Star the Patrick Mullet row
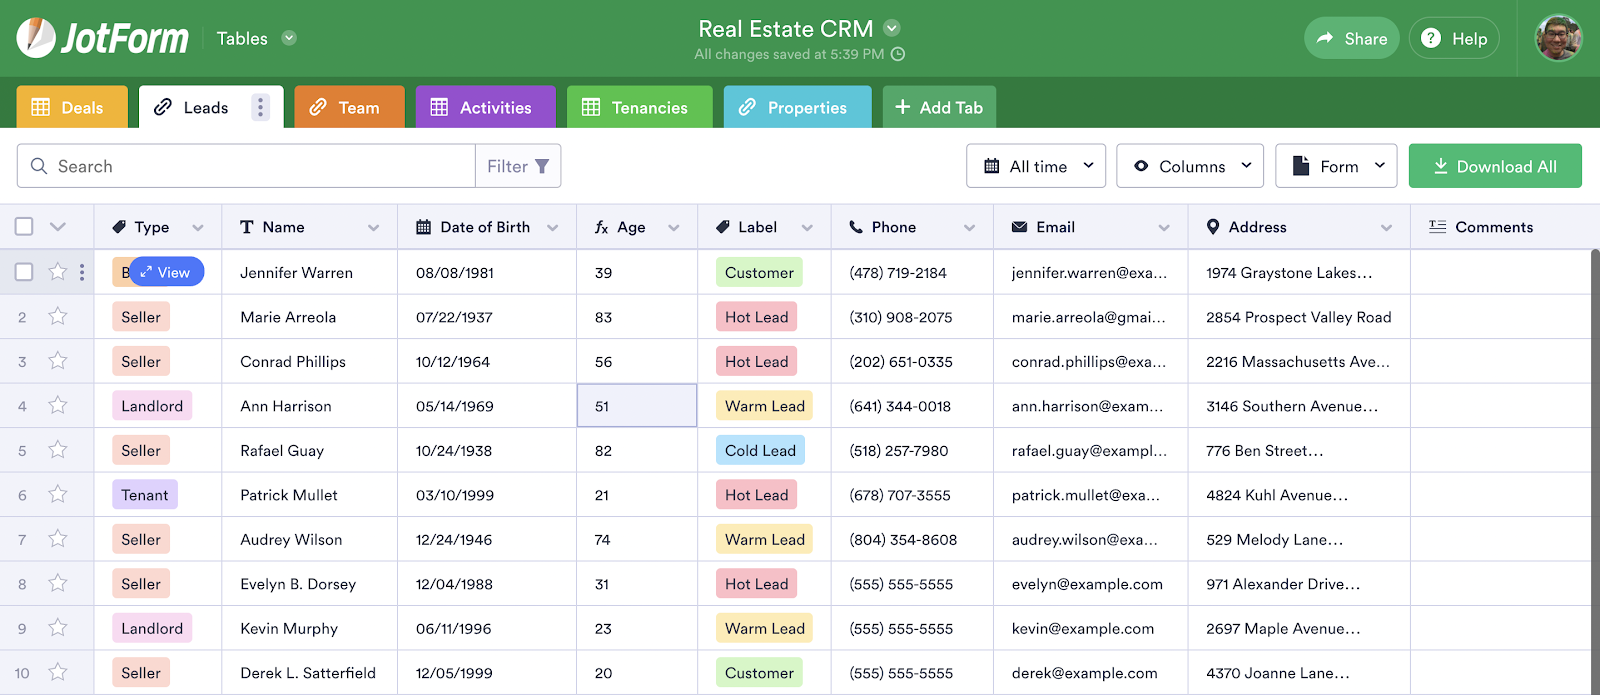The width and height of the screenshot is (1600, 695). tap(58, 494)
